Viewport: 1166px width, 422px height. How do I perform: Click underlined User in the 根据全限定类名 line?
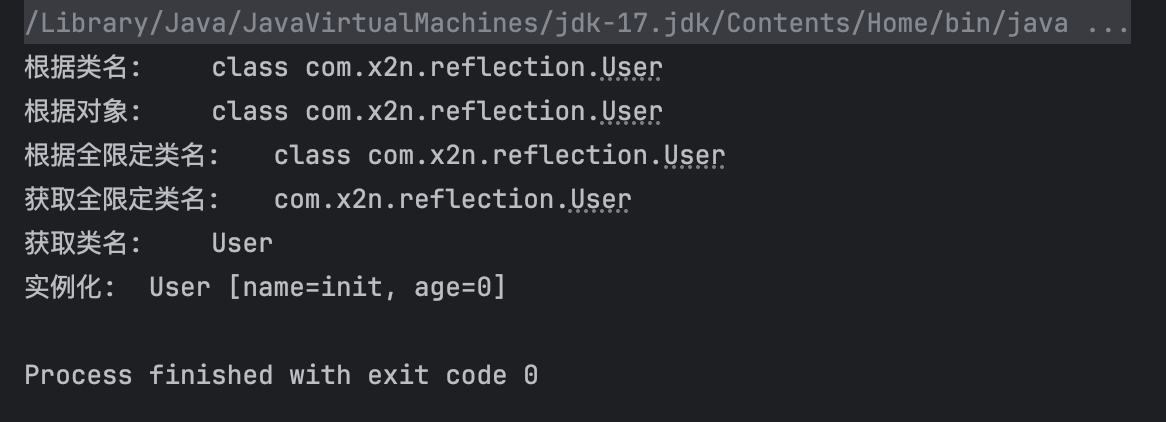coord(694,156)
